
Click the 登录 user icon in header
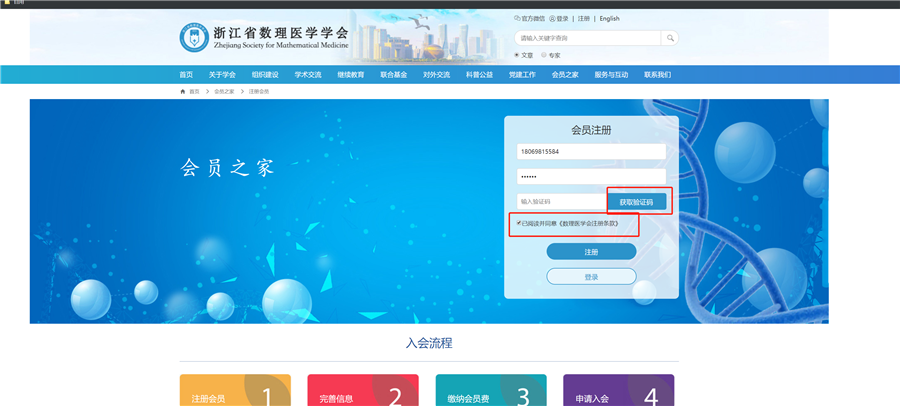pos(552,18)
